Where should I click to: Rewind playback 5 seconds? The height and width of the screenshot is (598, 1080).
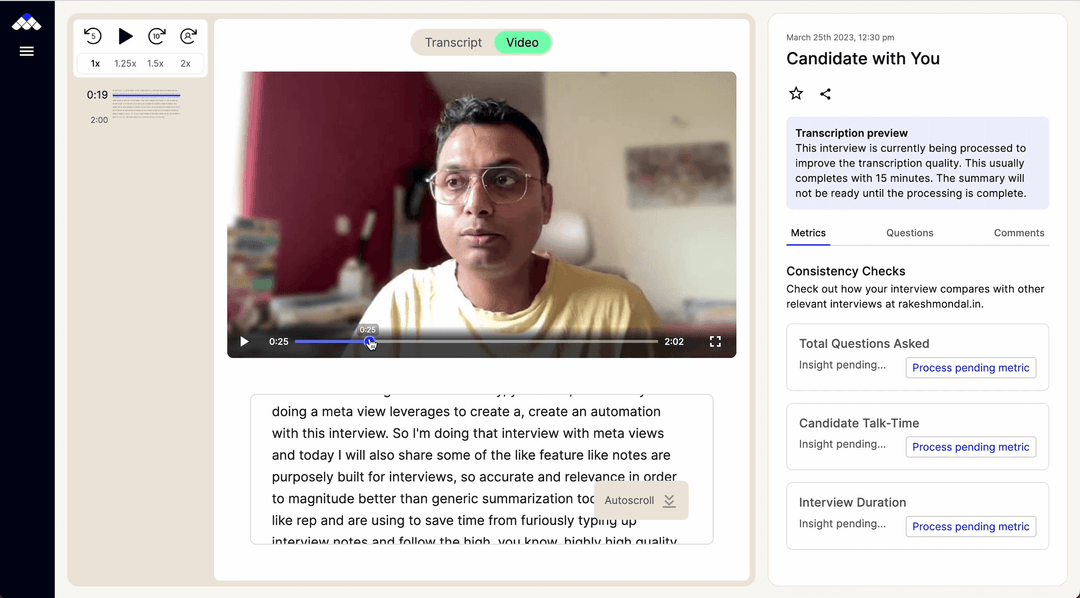(92, 36)
